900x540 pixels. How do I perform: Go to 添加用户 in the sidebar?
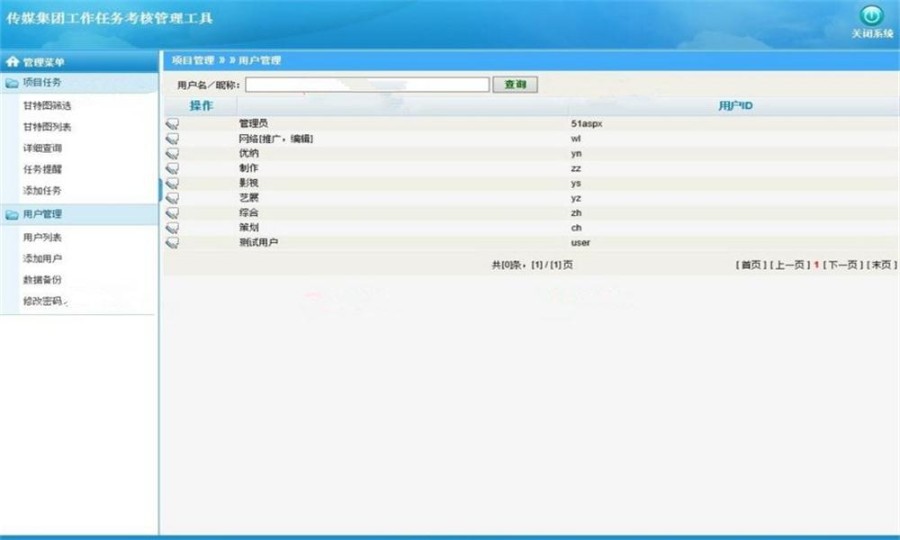coord(43,258)
